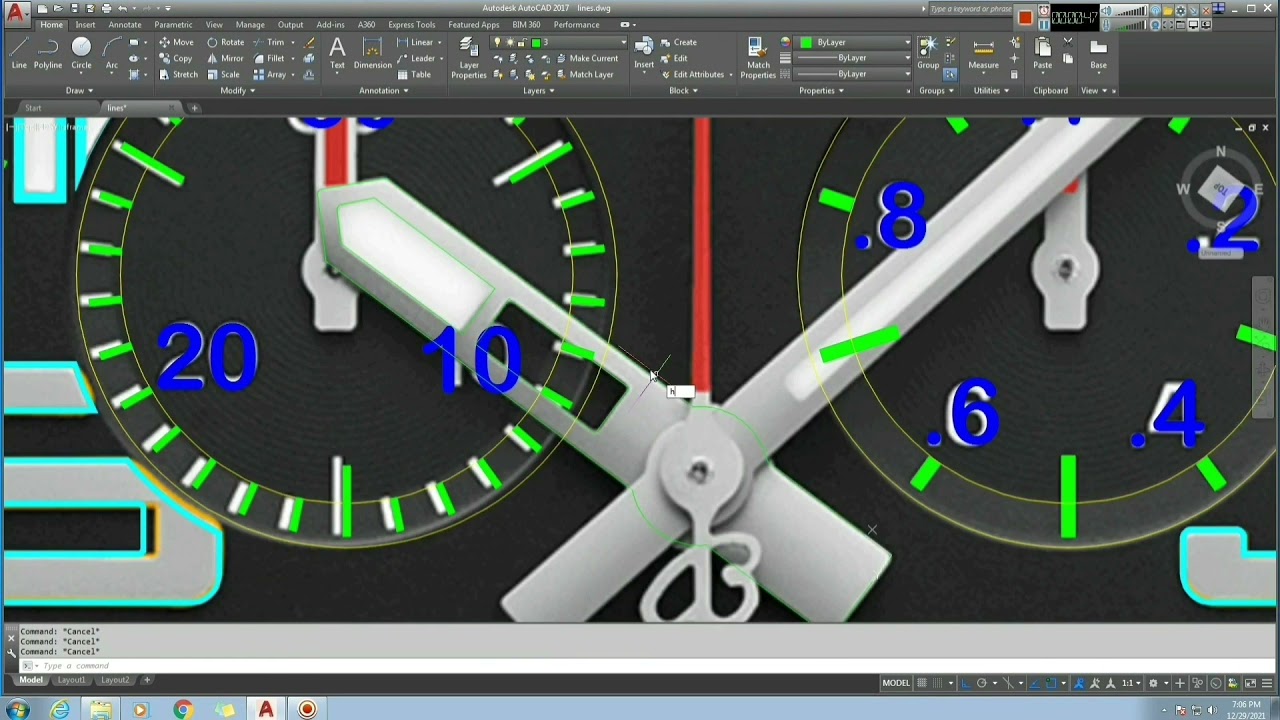This screenshot has width=1280, height=720.
Task: Toggle clean screen mode
Action: click(1250, 683)
